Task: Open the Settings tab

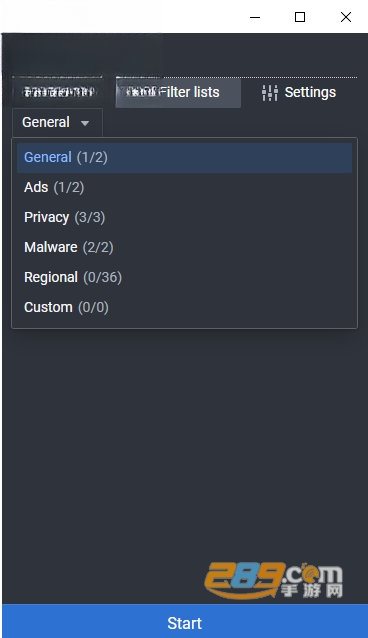Action: pos(299,92)
